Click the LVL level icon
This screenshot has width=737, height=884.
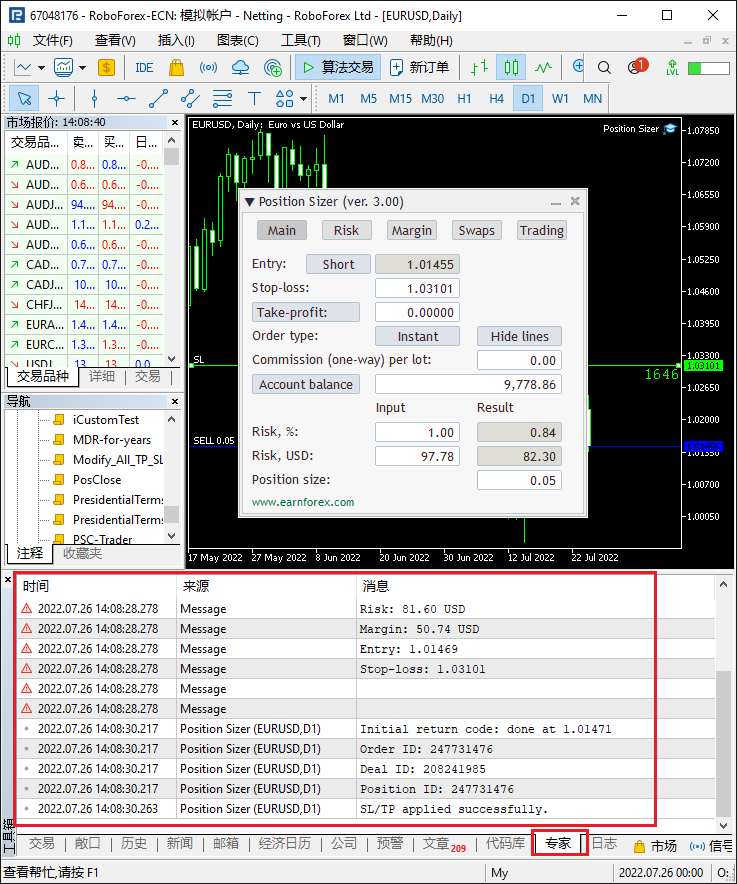click(672, 68)
